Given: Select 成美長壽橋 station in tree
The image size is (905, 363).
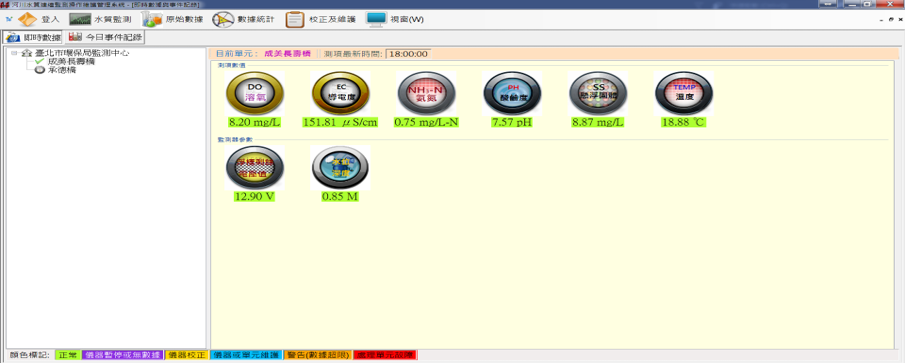Looking at the screenshot, I should (72, 61).
